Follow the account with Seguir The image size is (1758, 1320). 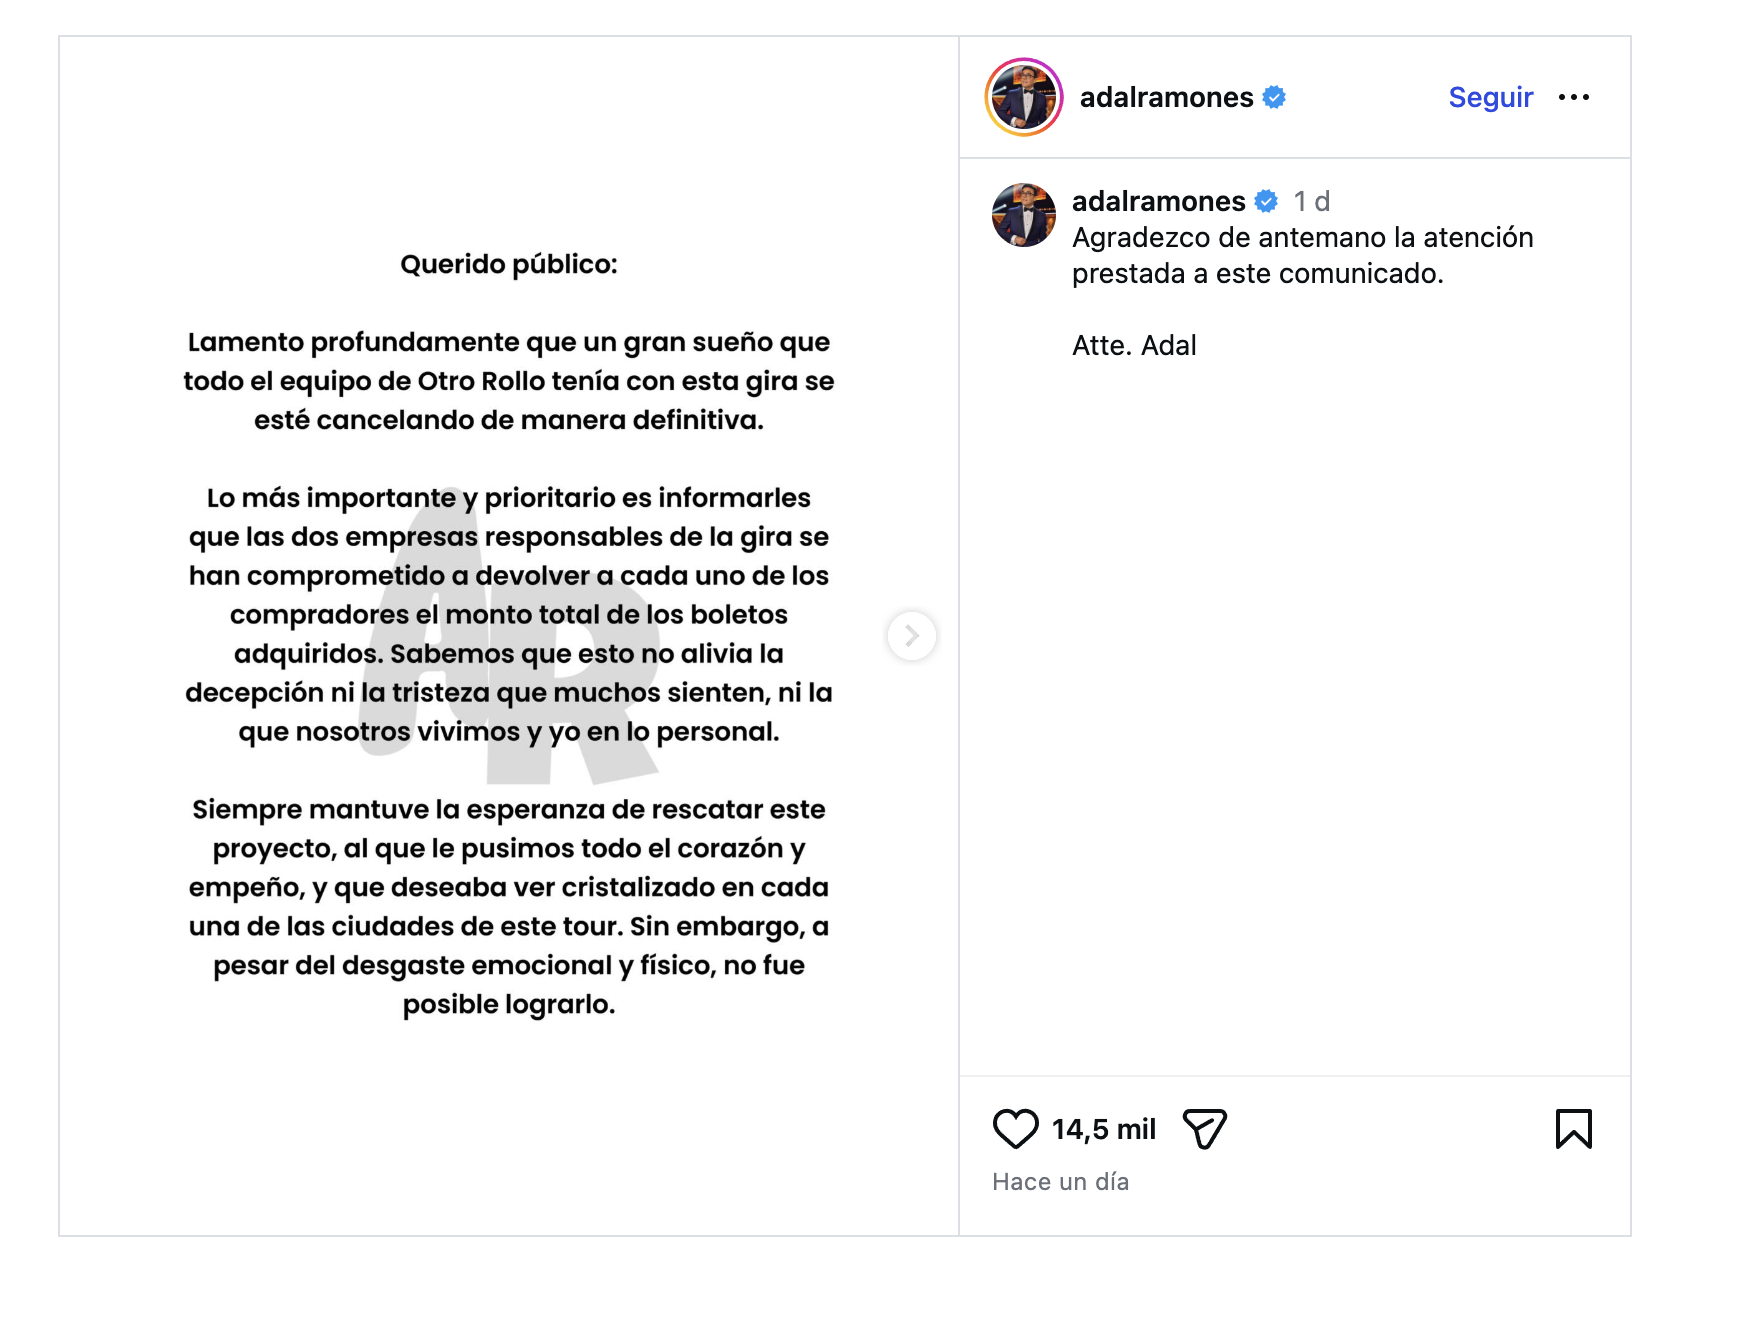coord(1490,97)
